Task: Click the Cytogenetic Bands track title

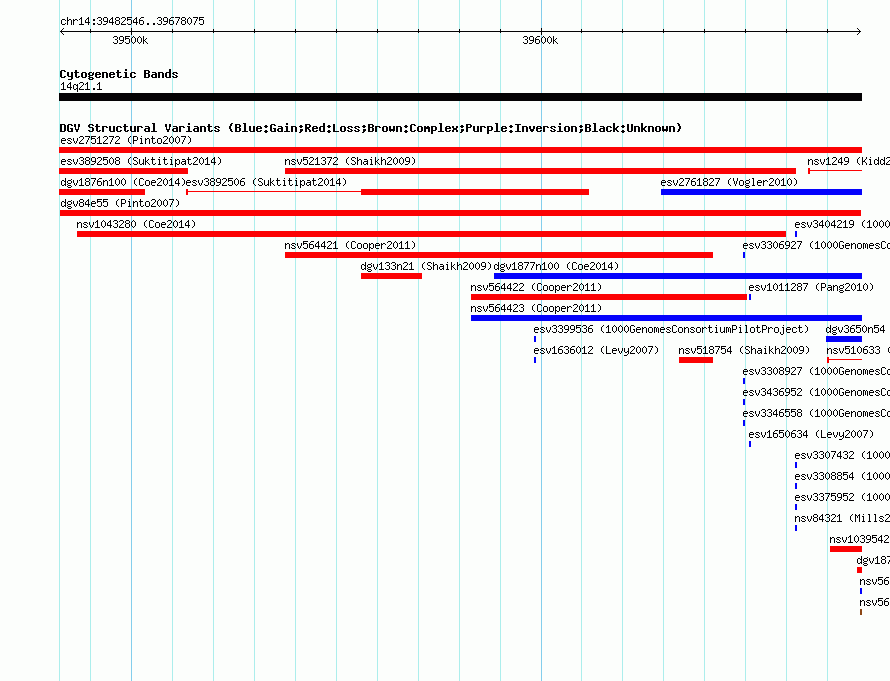Action: point(119,74)
